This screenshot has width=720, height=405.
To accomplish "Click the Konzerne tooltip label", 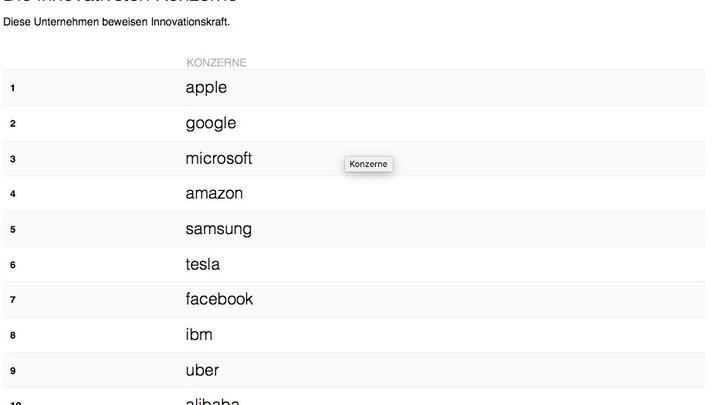I will (x=368, y=164).
